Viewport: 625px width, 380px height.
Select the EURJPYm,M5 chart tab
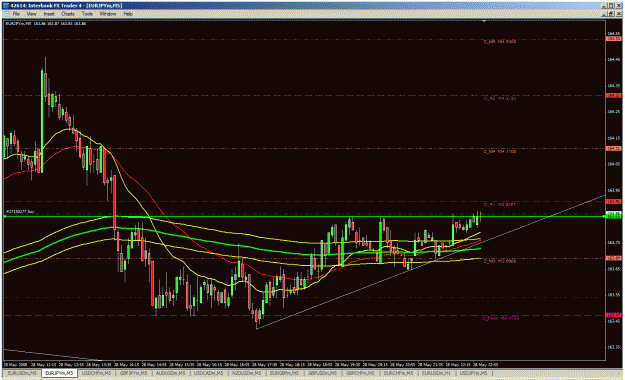click(59, 373)
